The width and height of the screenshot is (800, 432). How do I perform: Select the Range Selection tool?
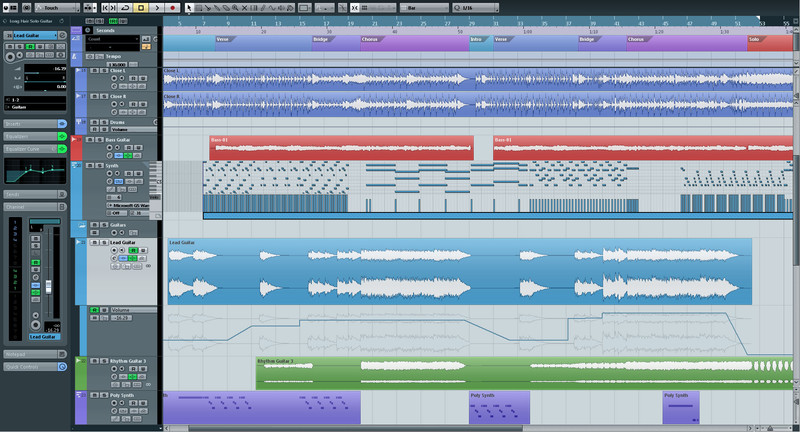click(x=201, y=8)
